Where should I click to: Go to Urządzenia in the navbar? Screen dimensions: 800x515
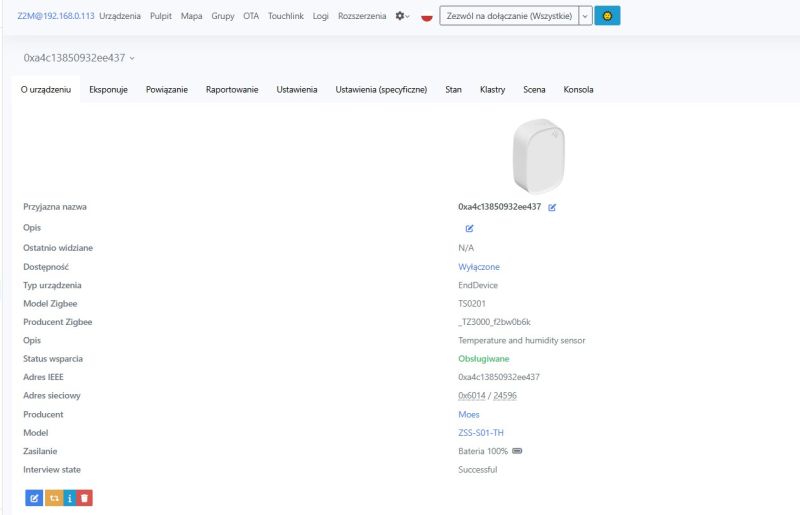120,16
